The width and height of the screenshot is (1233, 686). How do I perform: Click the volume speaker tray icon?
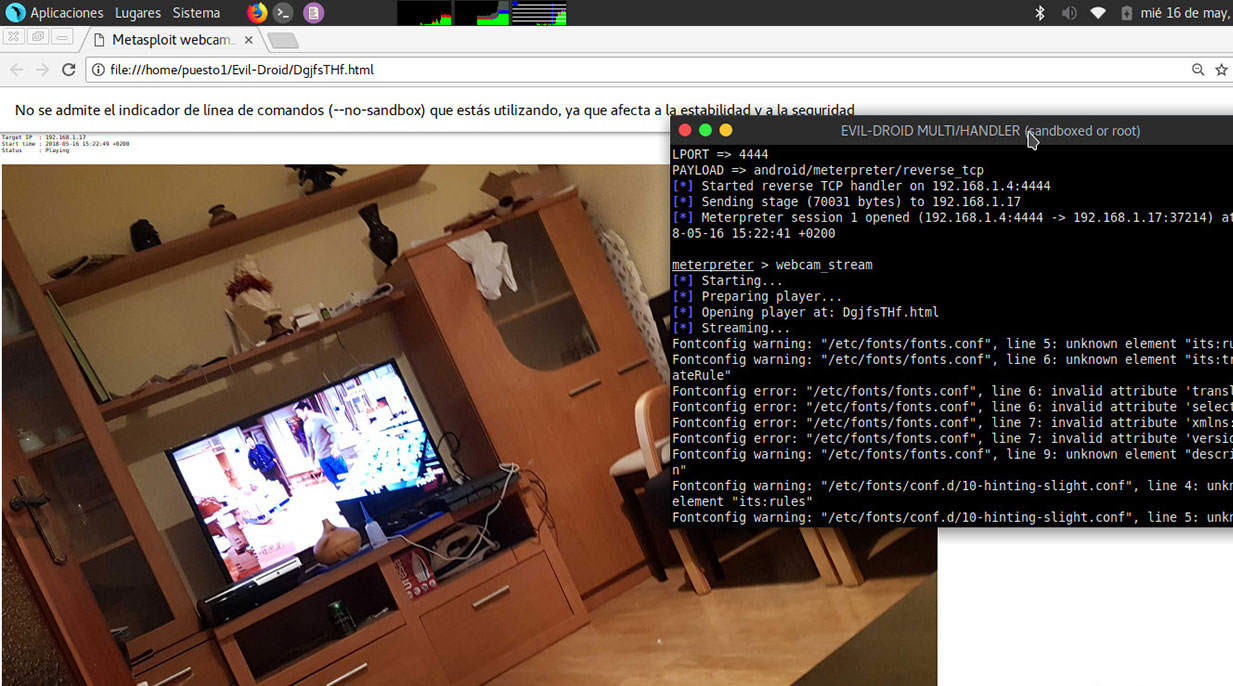[1069, 13]
